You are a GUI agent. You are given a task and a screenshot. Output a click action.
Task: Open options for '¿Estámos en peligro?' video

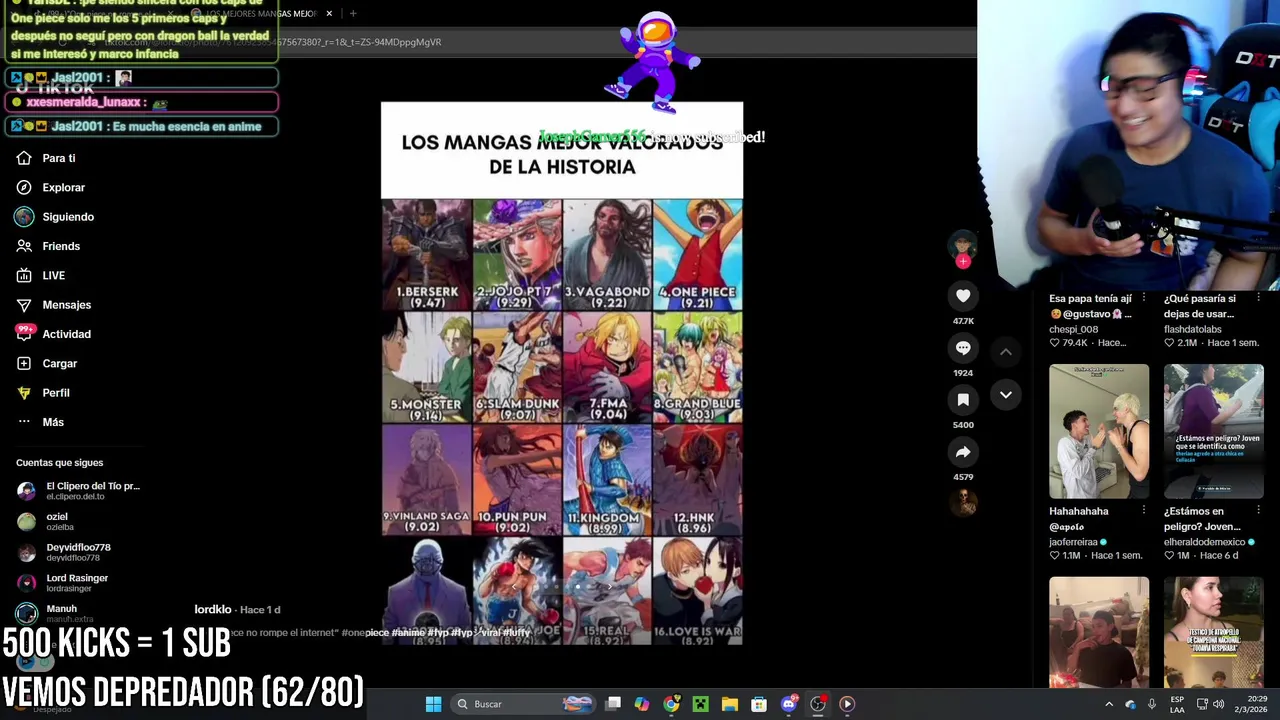pyautogui.click(x=1258, y=511)
